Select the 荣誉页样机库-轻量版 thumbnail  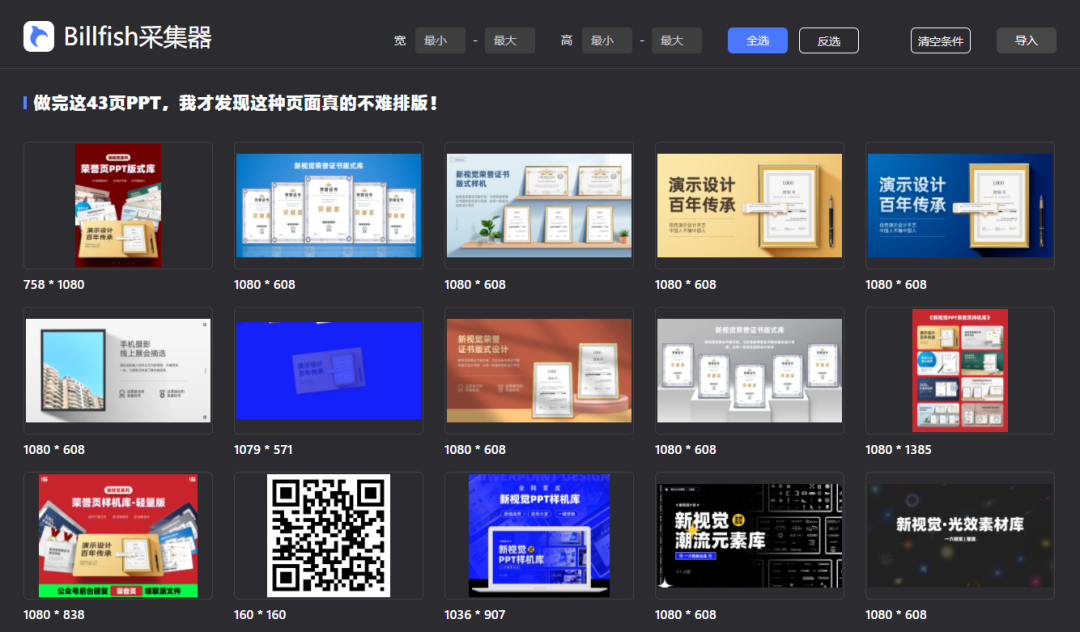coord(118,536)
